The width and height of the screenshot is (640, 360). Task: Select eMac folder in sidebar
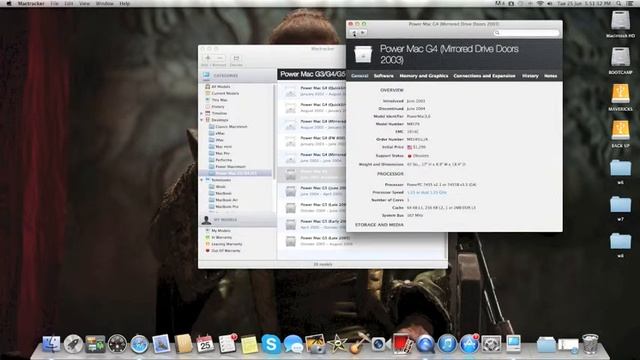(220, 133)
